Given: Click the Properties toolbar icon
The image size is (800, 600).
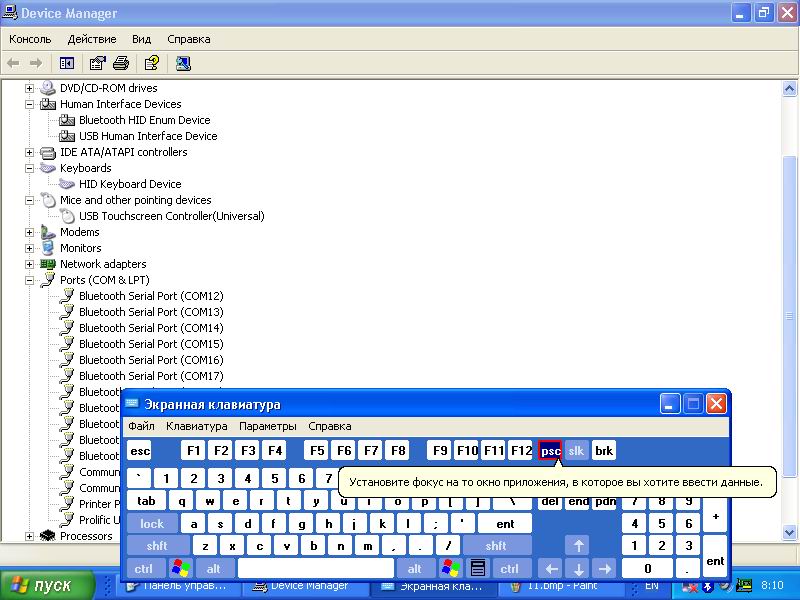Looking at the screenshot, I should pyautogui.click(x=97, y=63).
